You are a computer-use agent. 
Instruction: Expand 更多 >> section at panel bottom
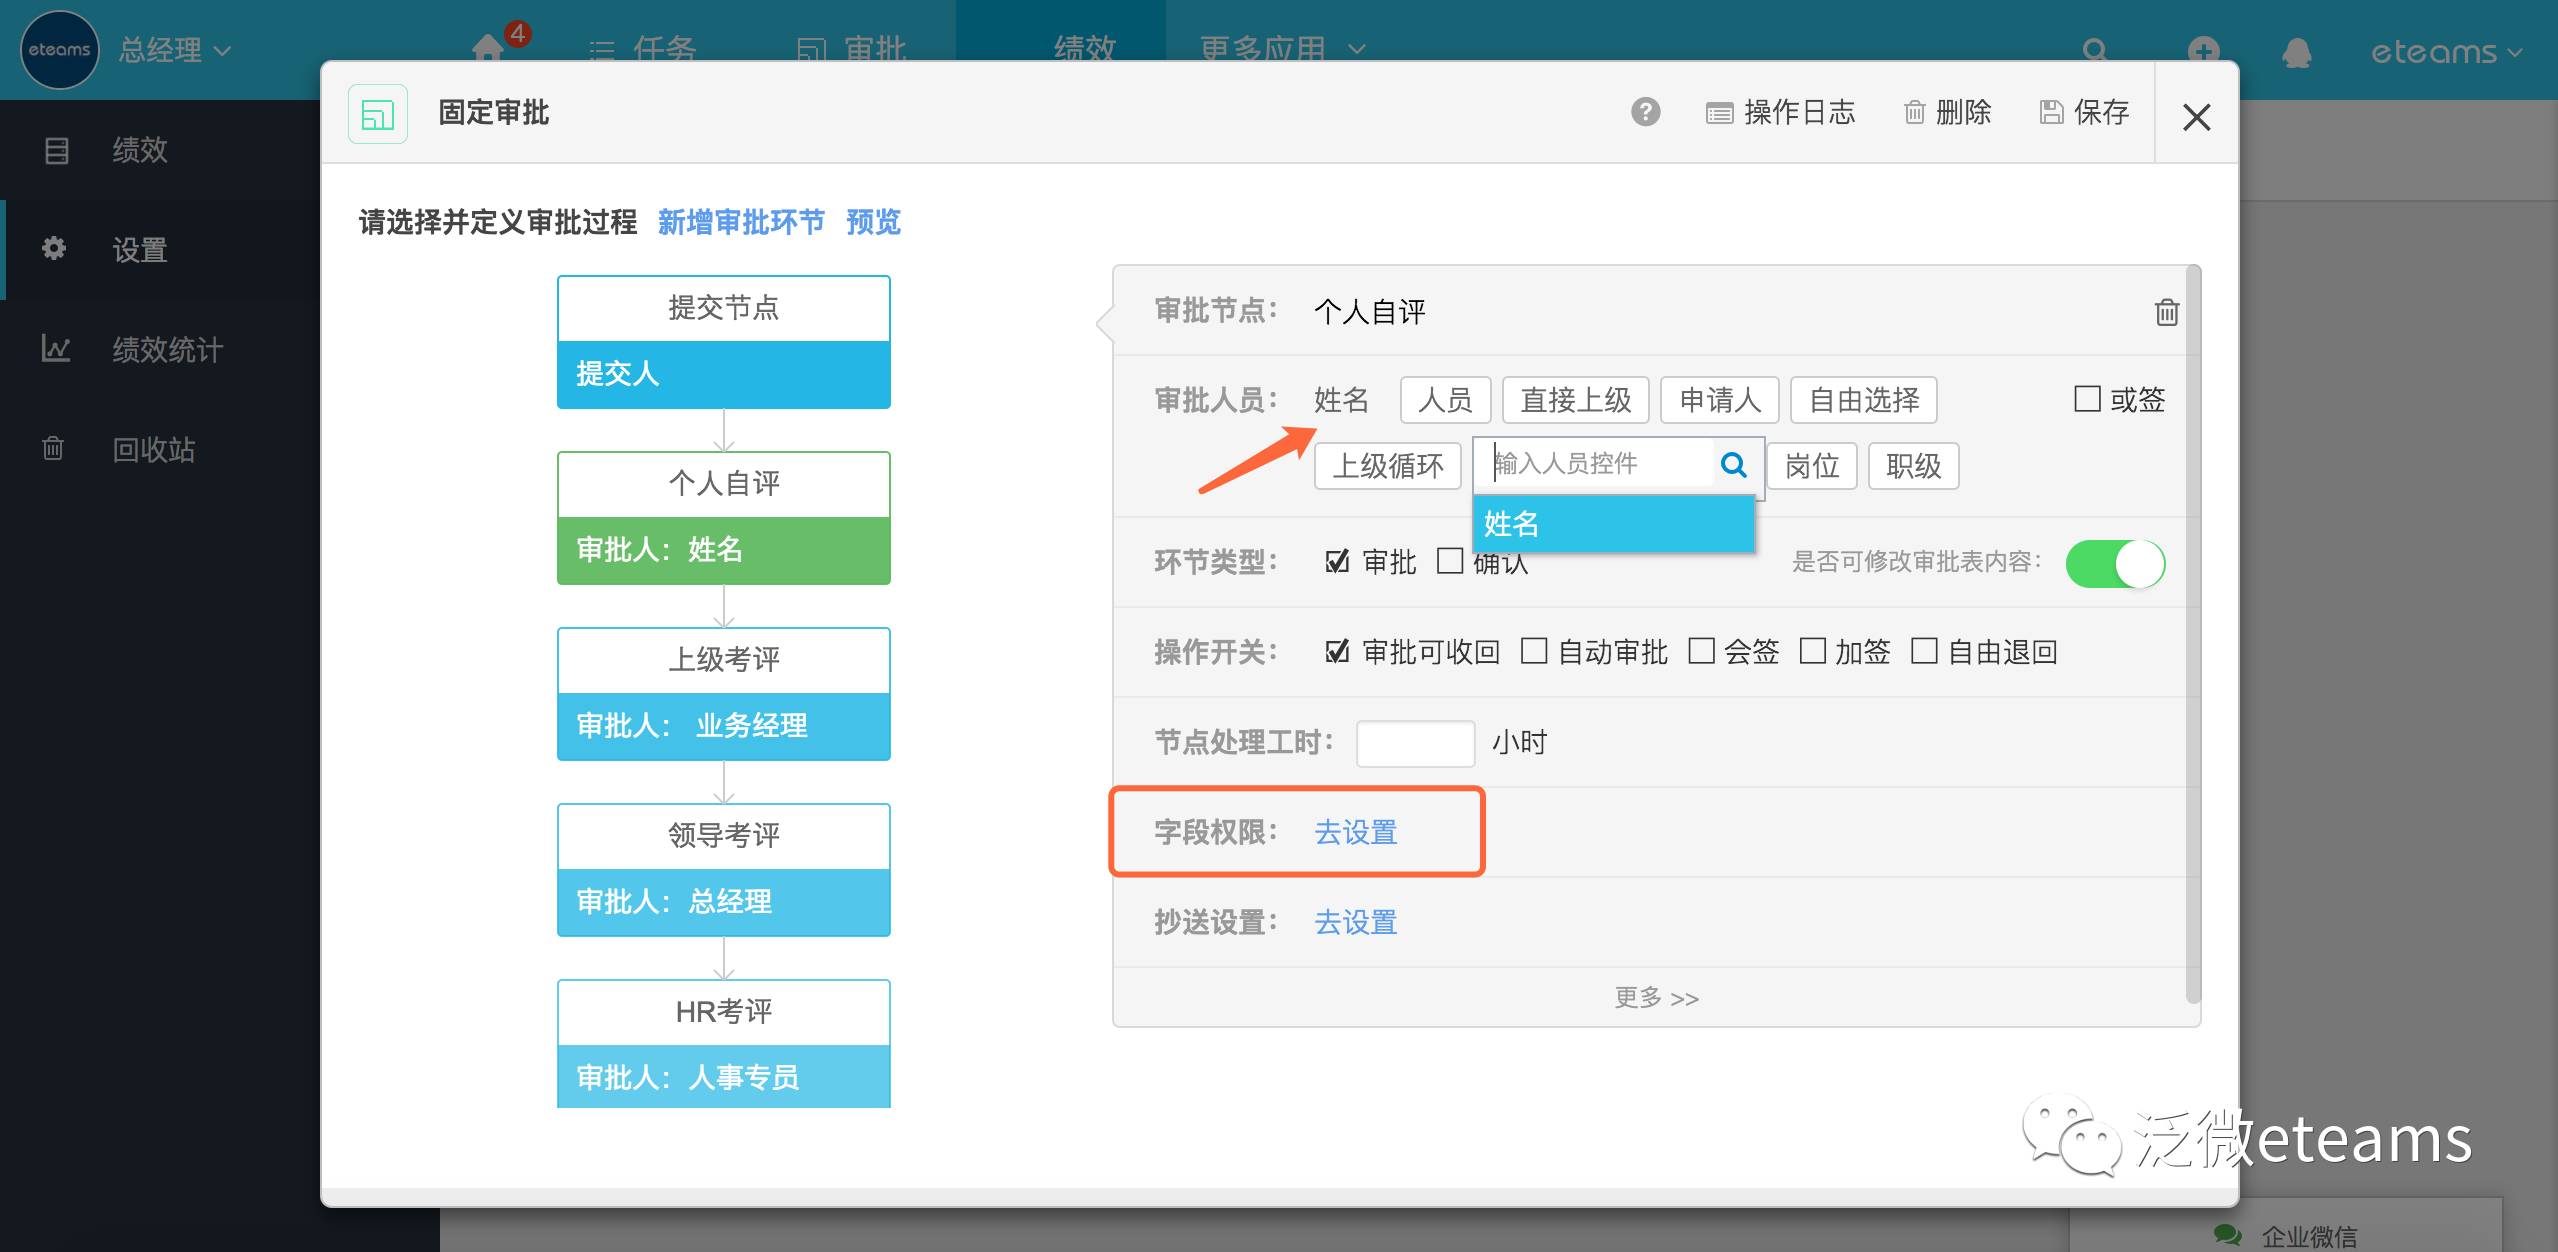1656,997
